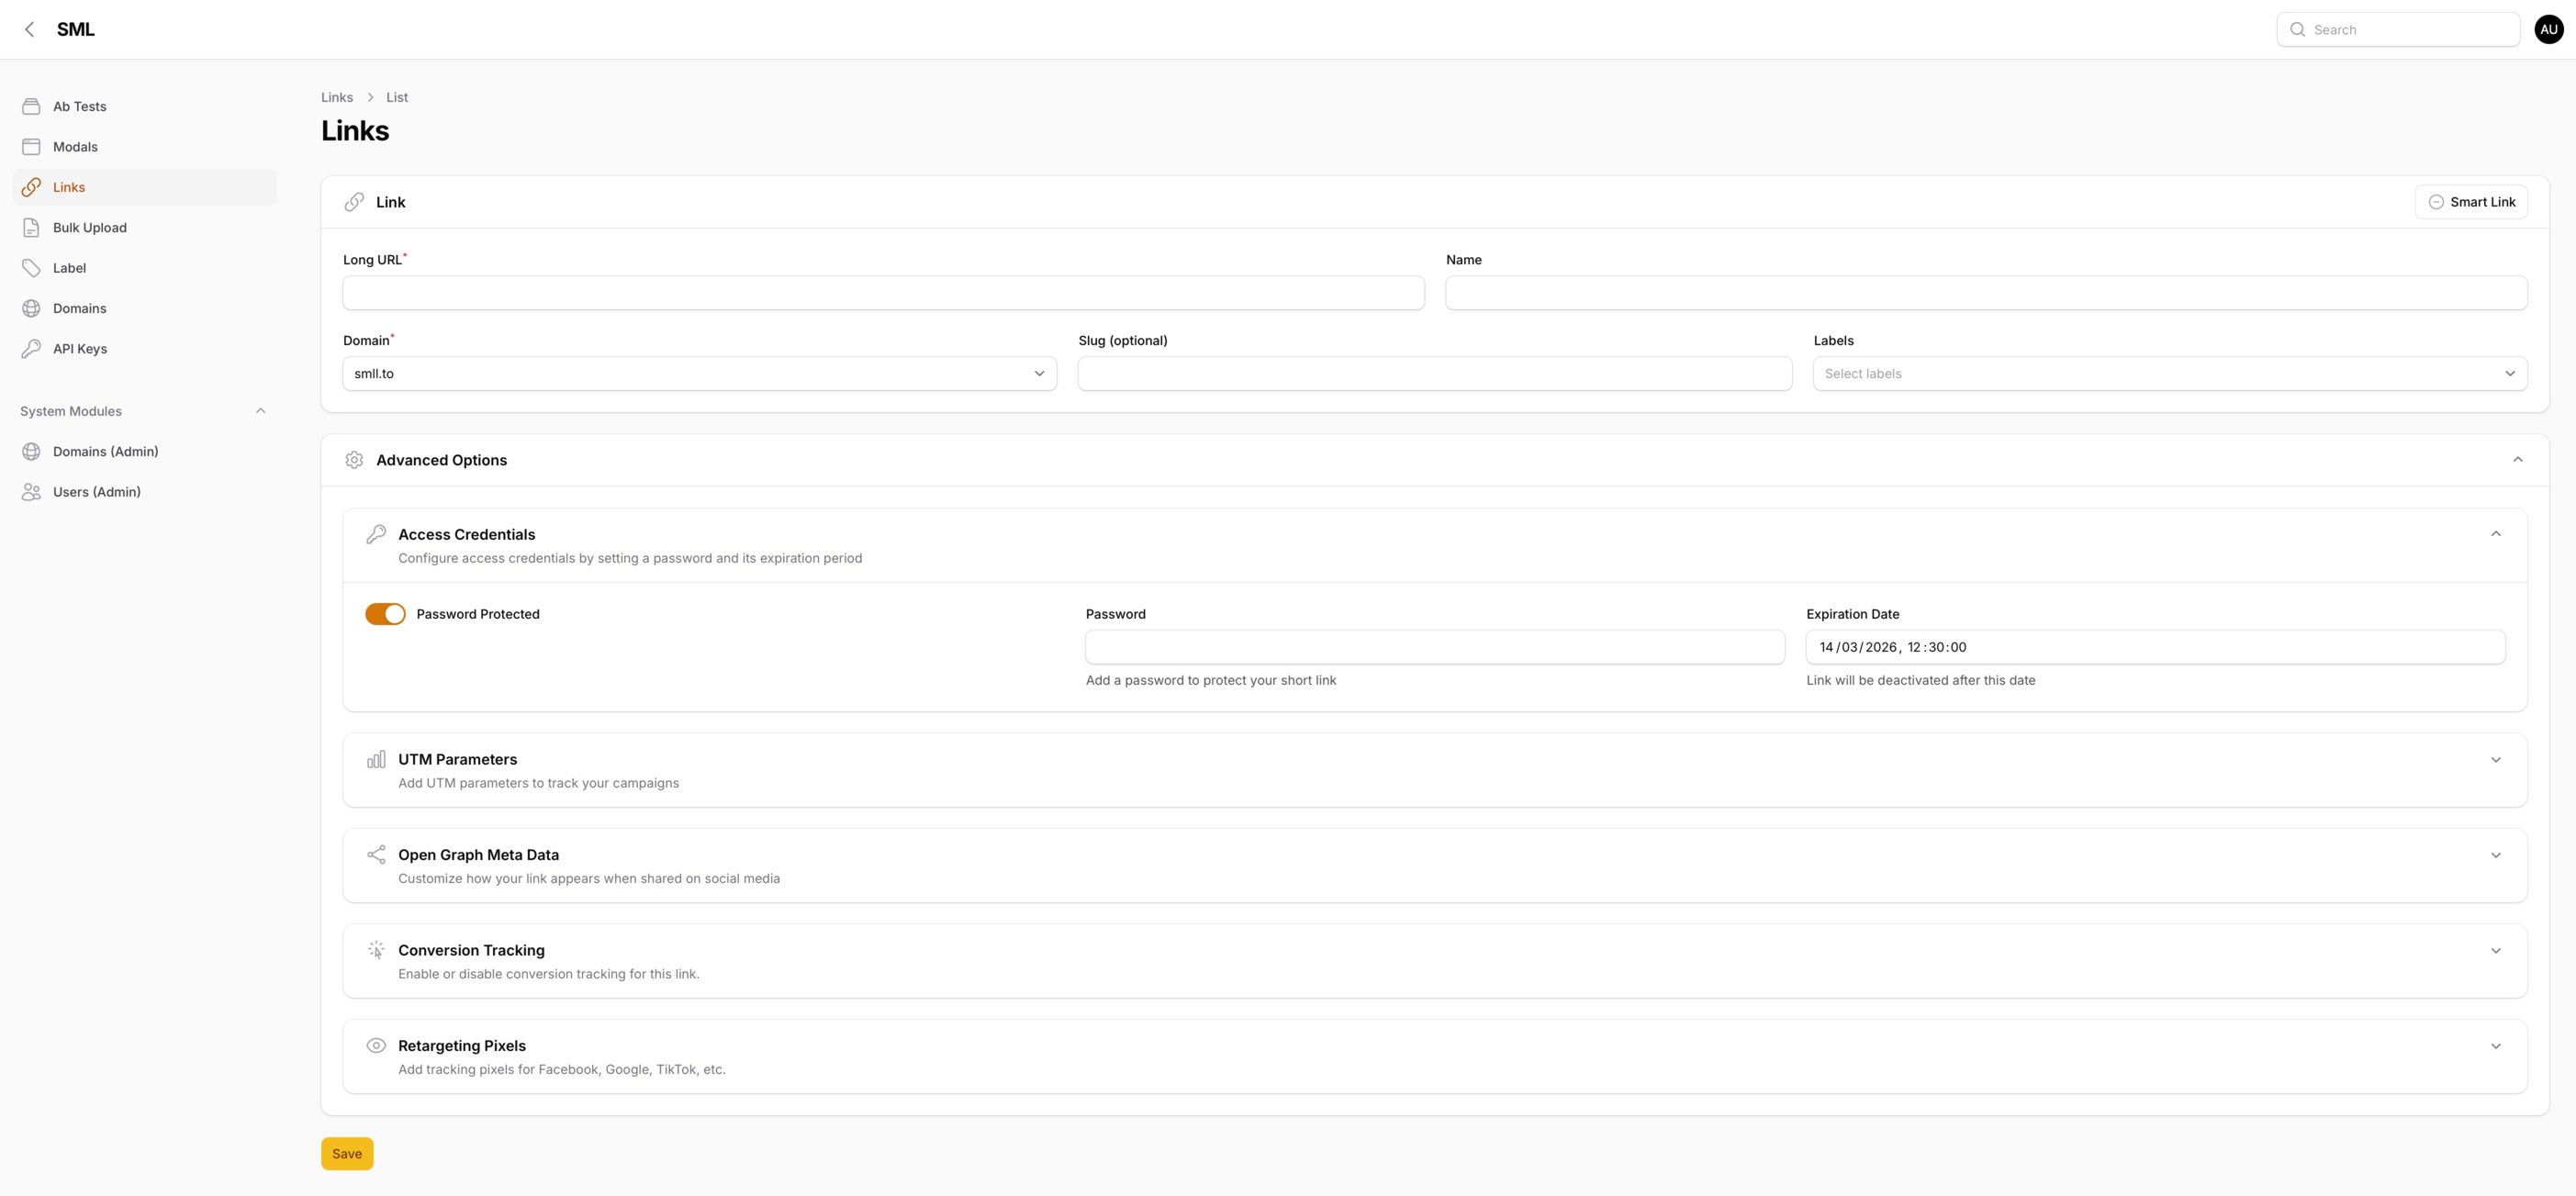Expand the Retargeting Pixels section
Image resolution: width=2576 pixels, height=1196 pixels.
tap(2495, 1046)
